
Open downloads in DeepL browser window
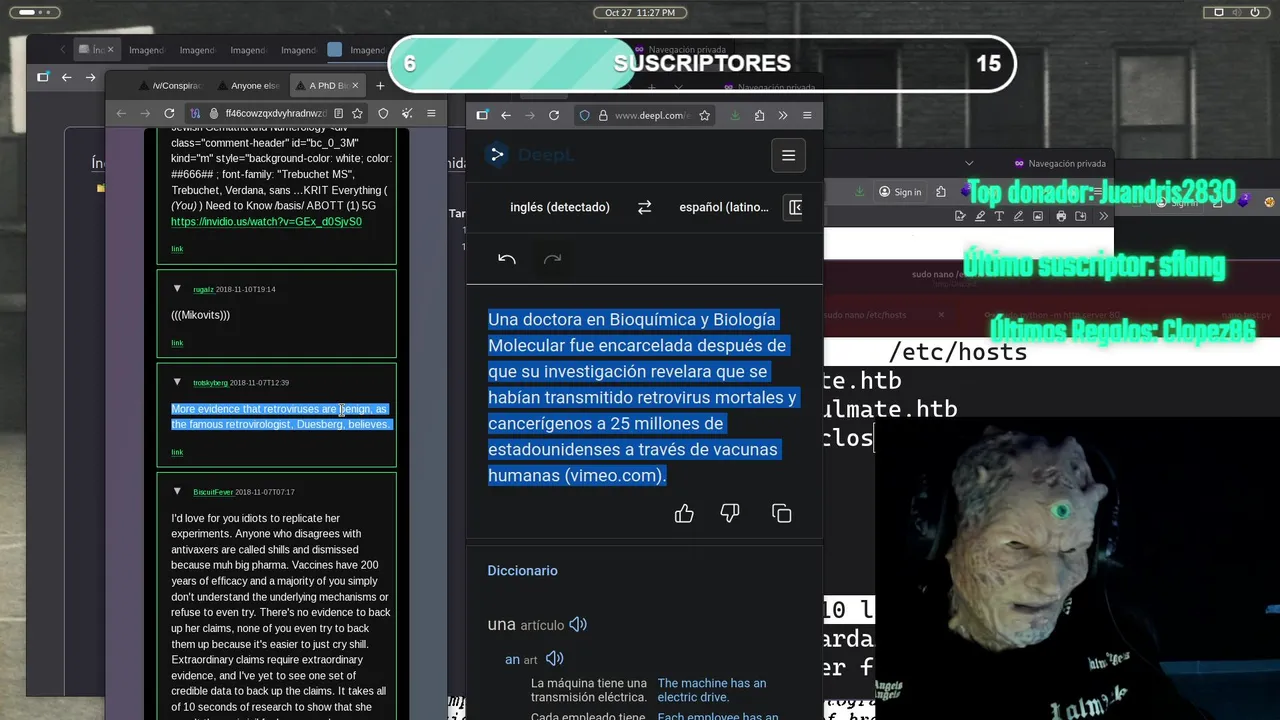[x=735, y=115]
